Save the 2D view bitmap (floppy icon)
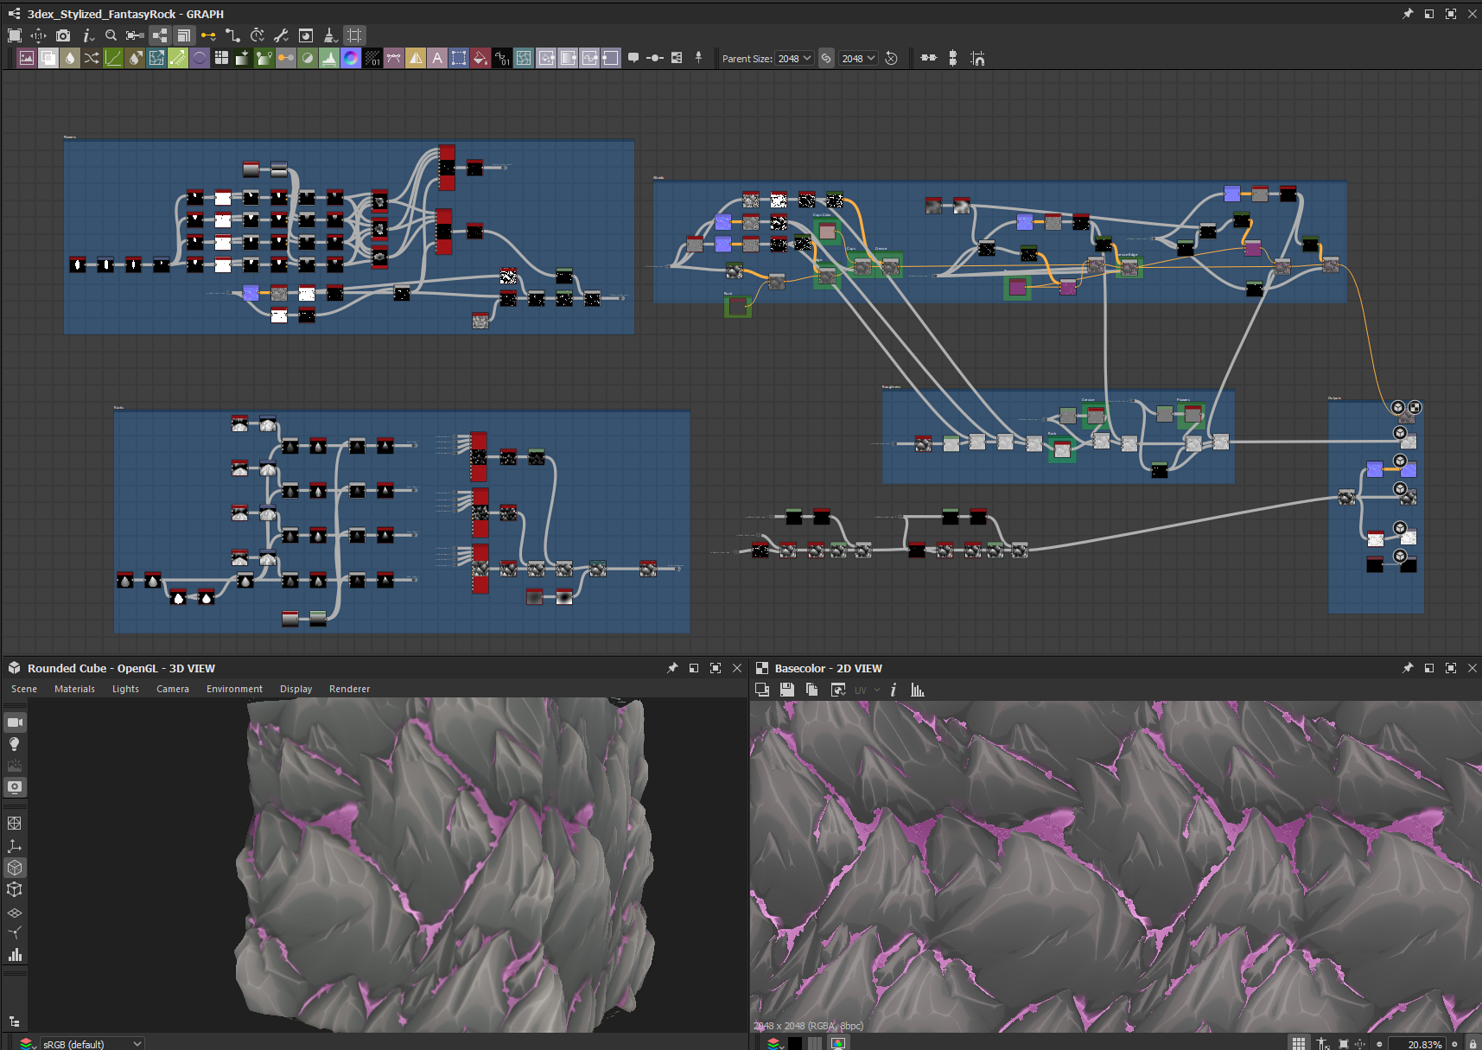The image size is (1482, 1050). (x=787, y=690)
